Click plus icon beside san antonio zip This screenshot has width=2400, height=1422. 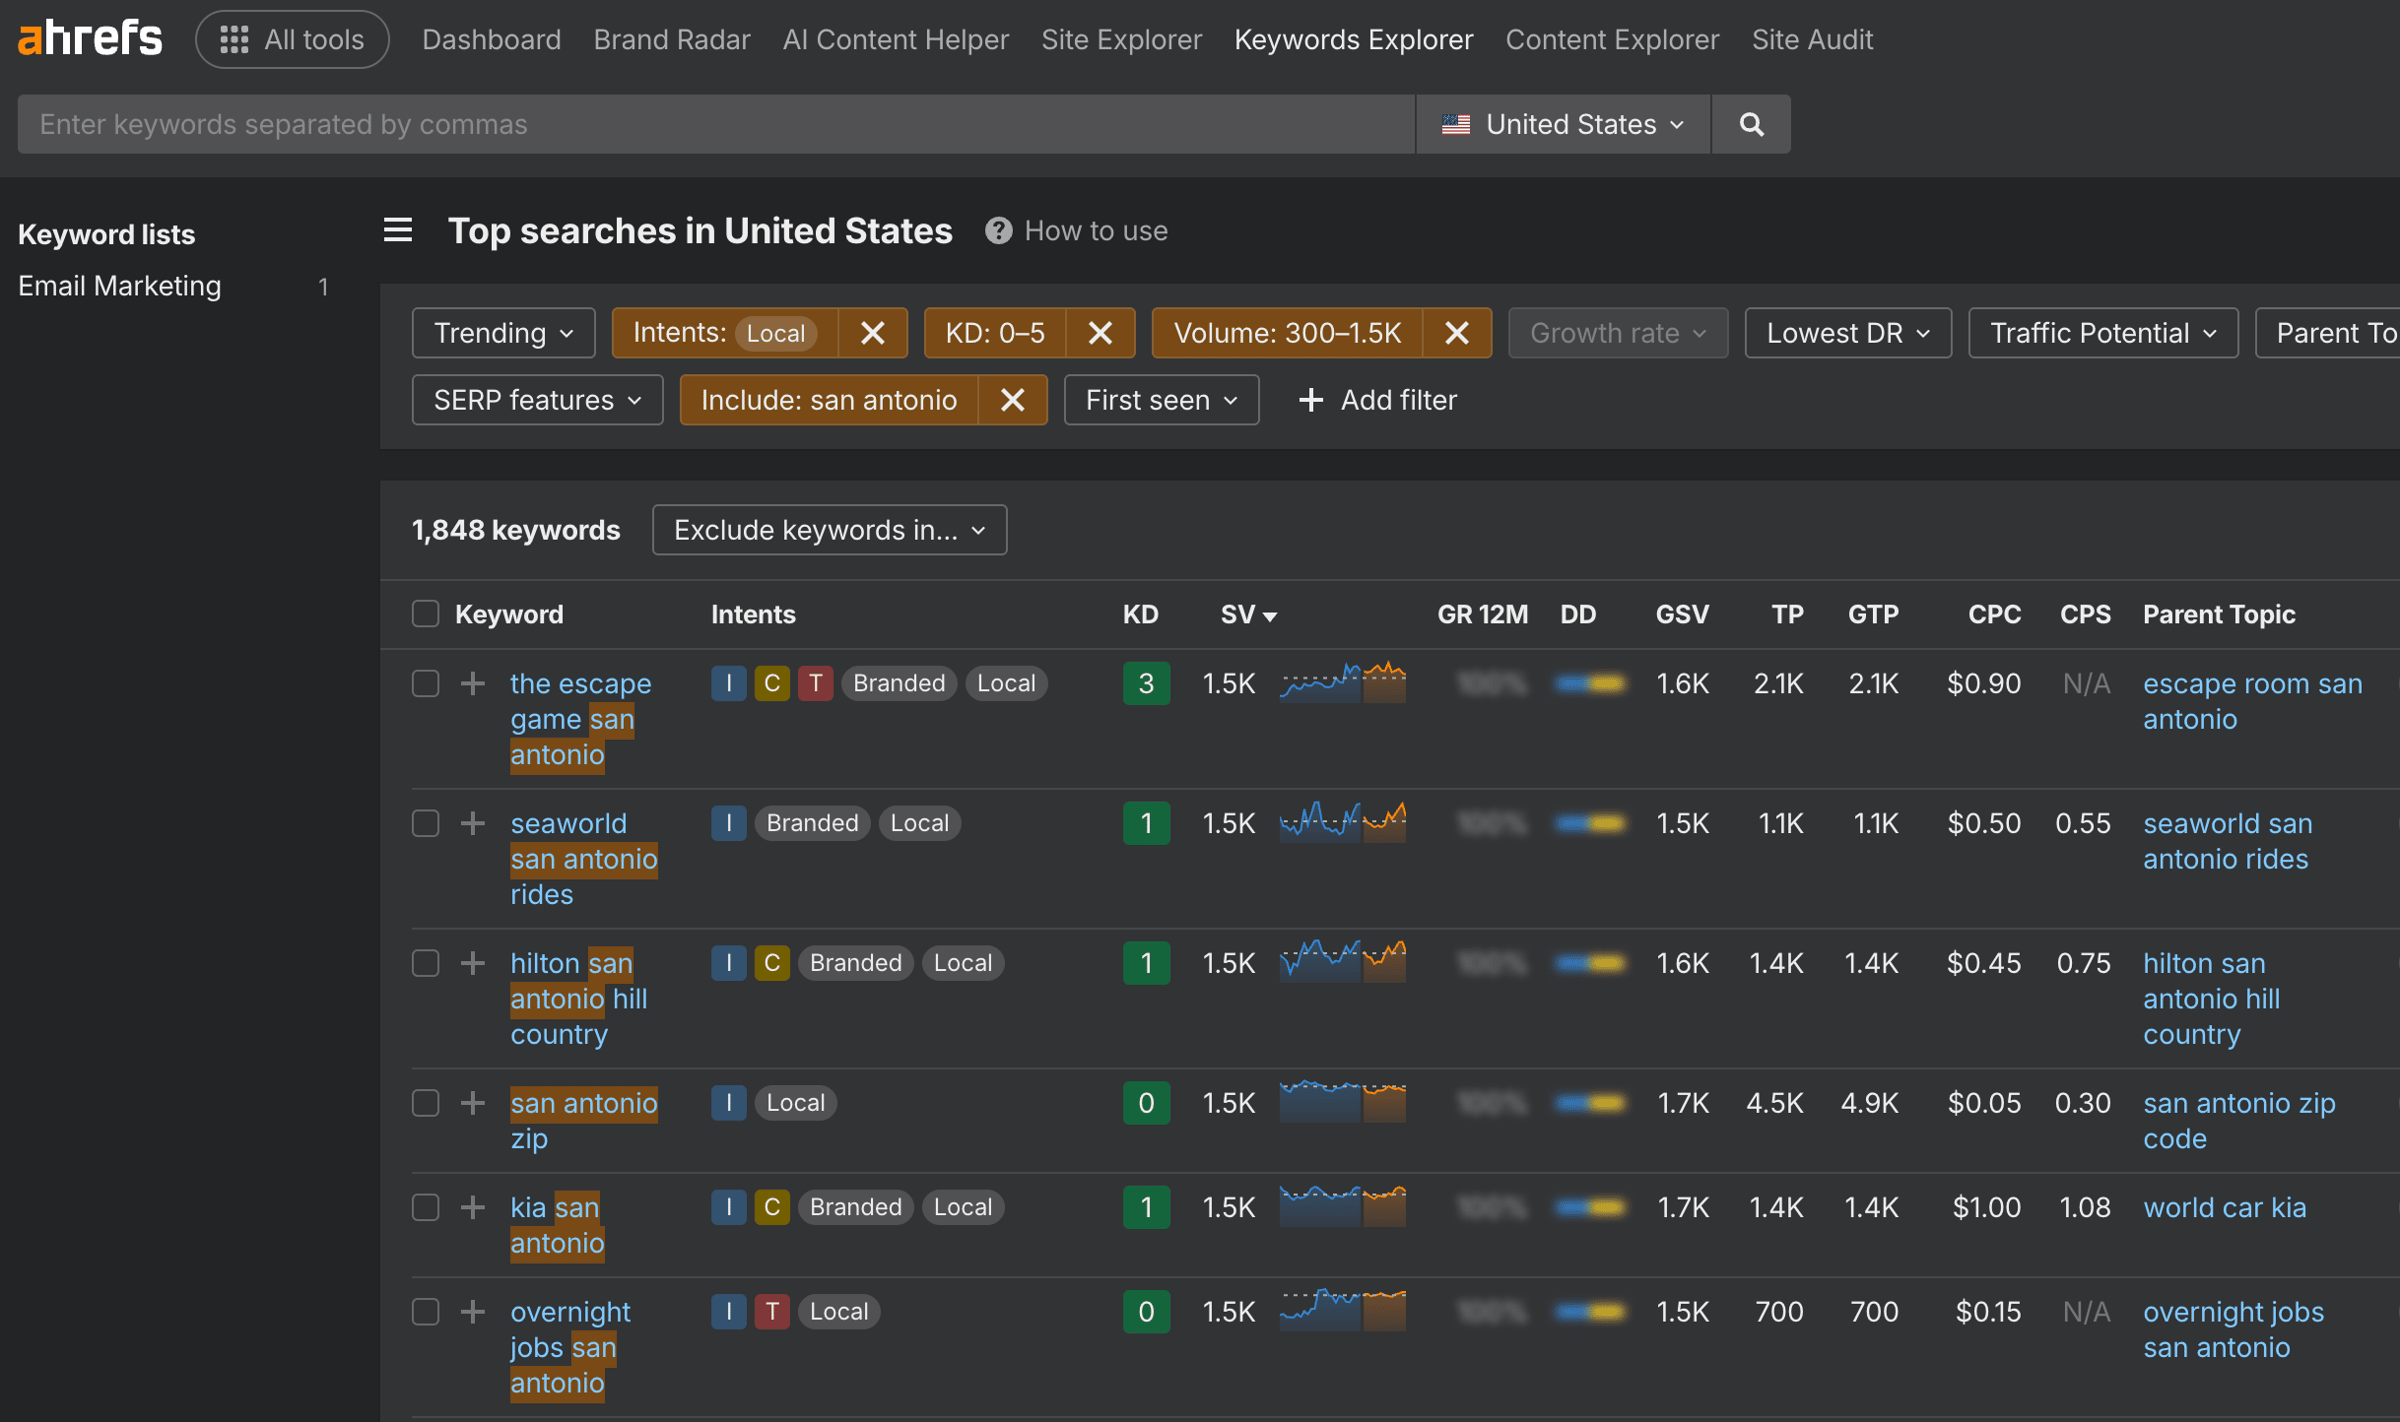[473, 1103]
